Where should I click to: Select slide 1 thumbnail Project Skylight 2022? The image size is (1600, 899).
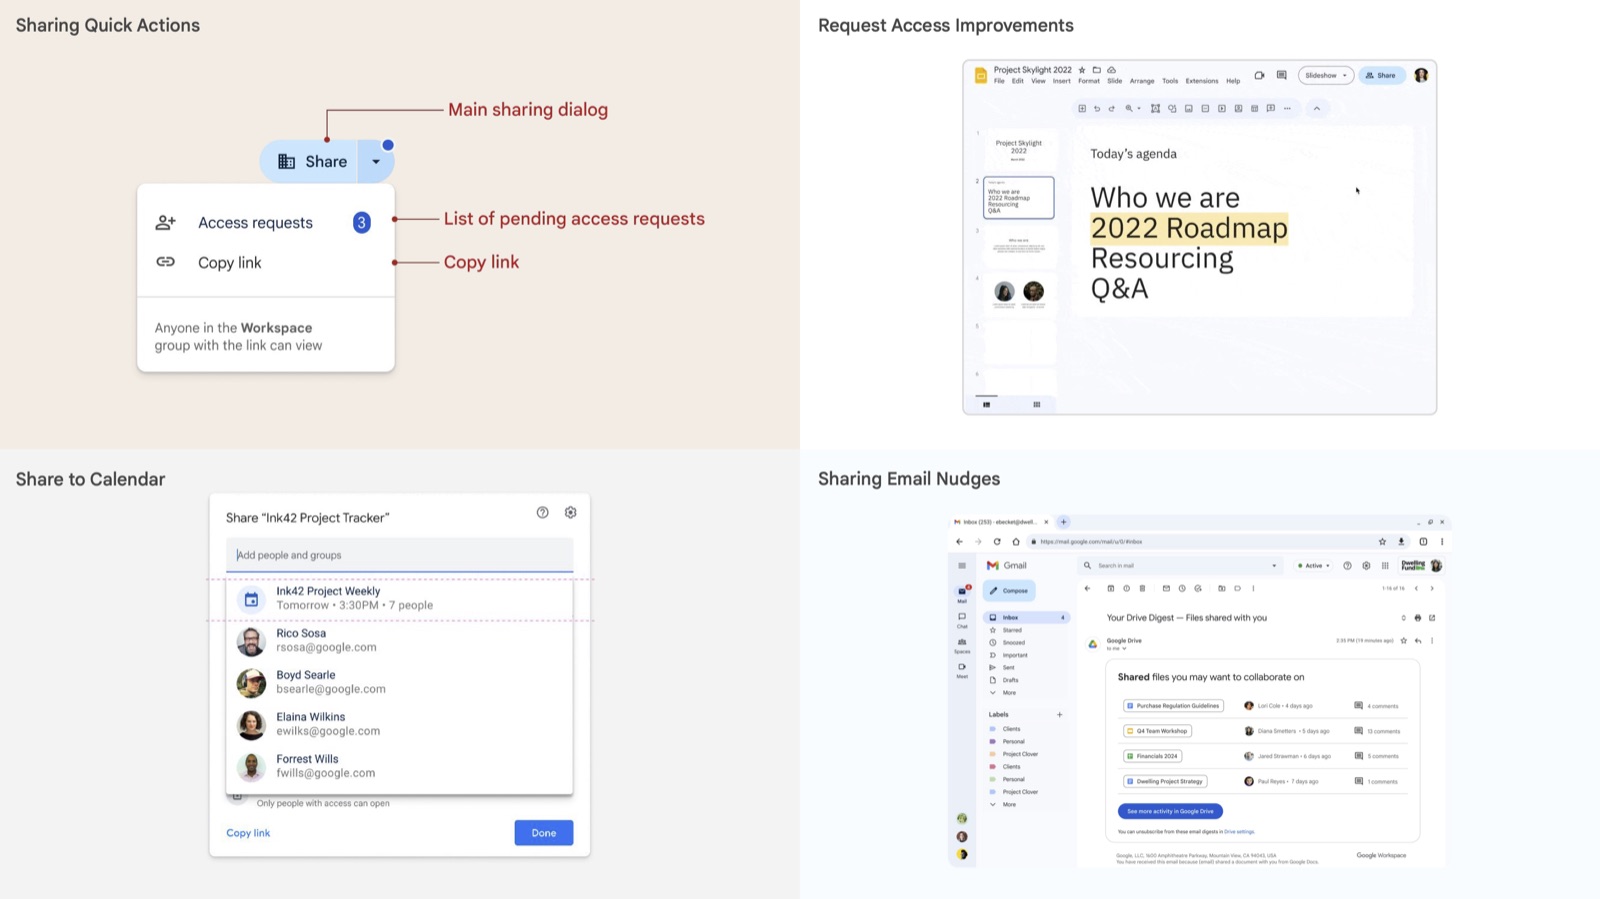click(x=1019, y=149)
